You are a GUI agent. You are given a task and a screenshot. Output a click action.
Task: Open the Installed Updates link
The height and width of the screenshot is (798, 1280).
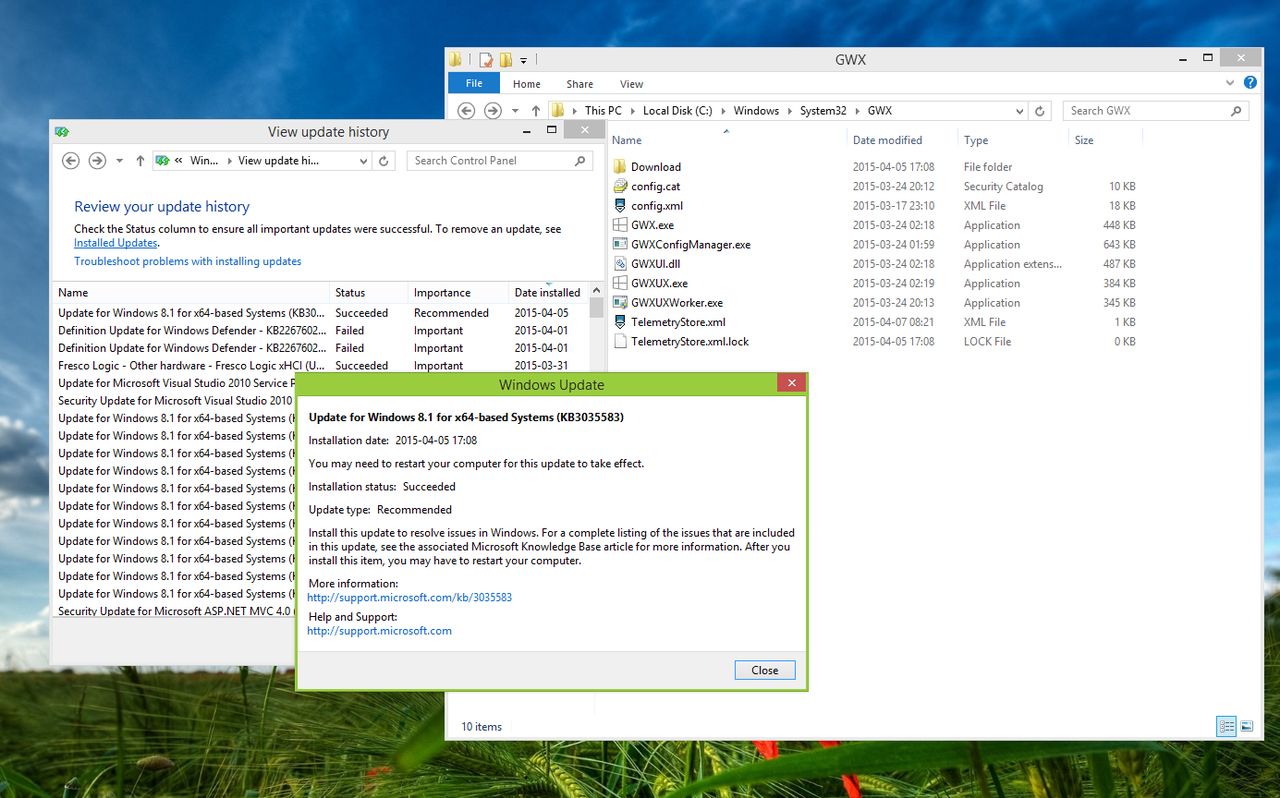115,243
